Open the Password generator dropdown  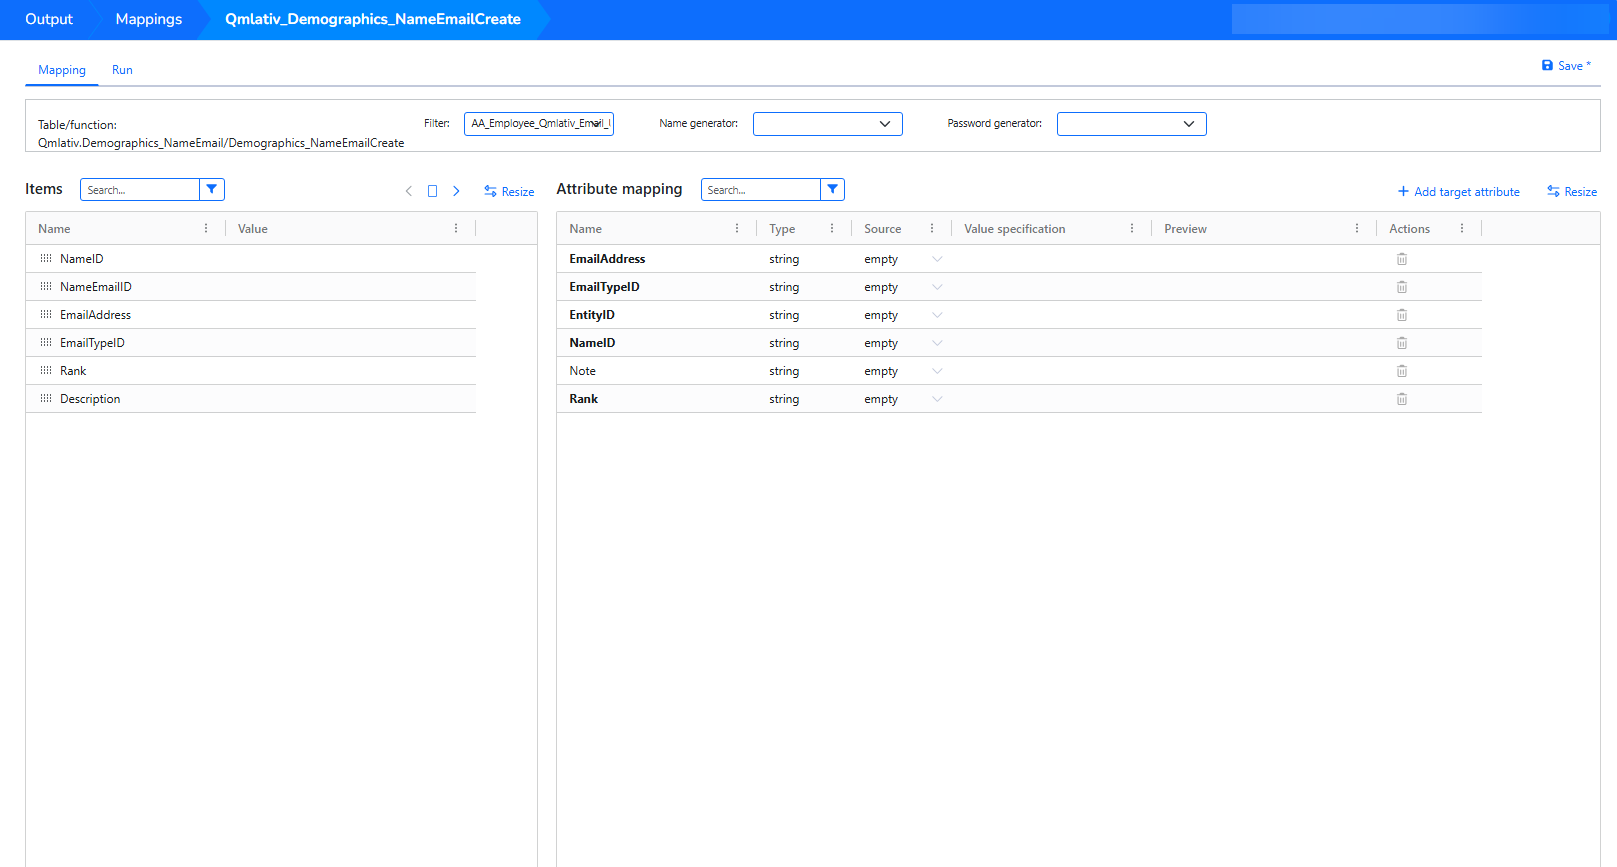click(x=1132, y=124)
